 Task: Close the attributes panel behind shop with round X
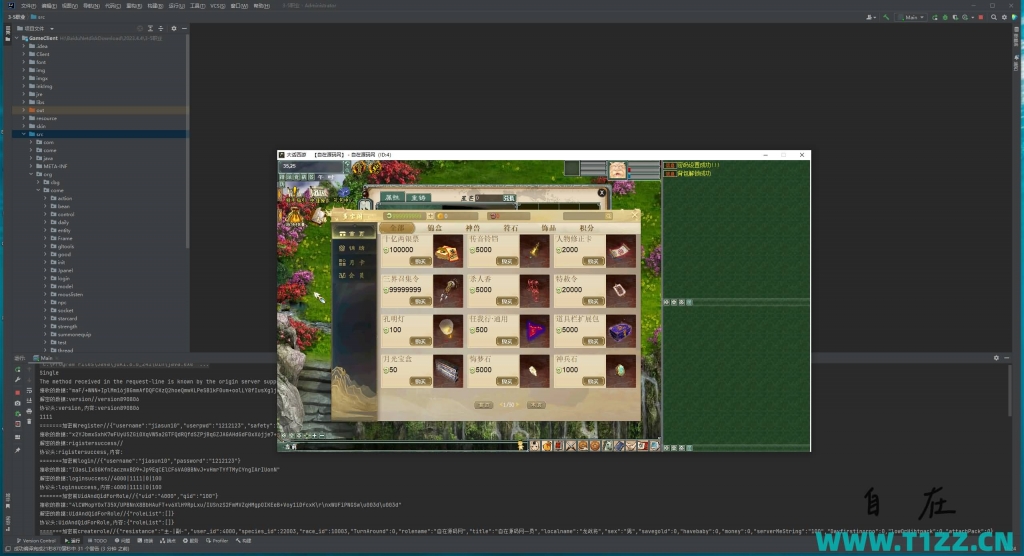coord(602,193)
